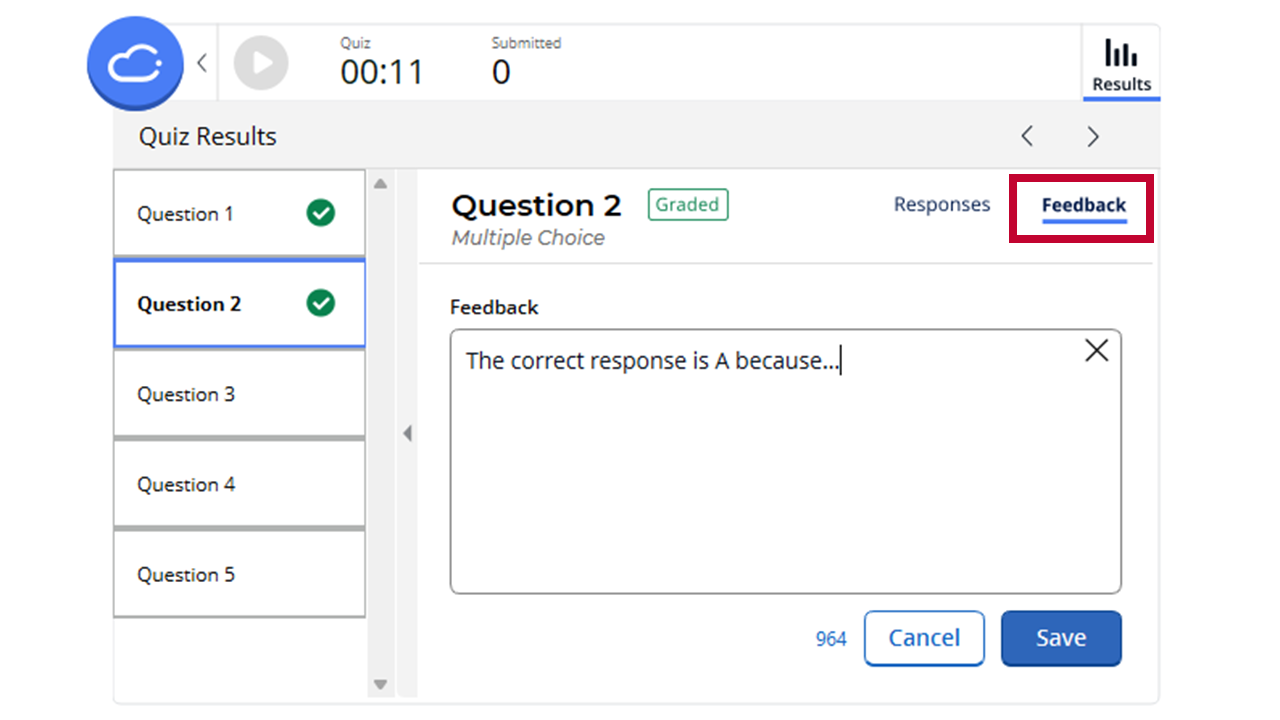Clear feedback text with the X icon
Screen dimensions: 1280x720
point(1097,350)
